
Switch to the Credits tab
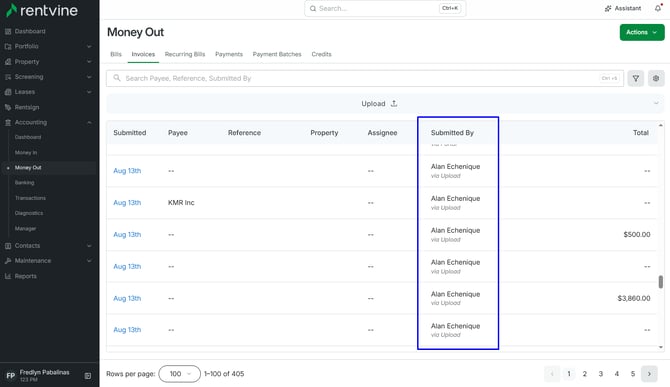pyautogui.click(x=321, y=54)
